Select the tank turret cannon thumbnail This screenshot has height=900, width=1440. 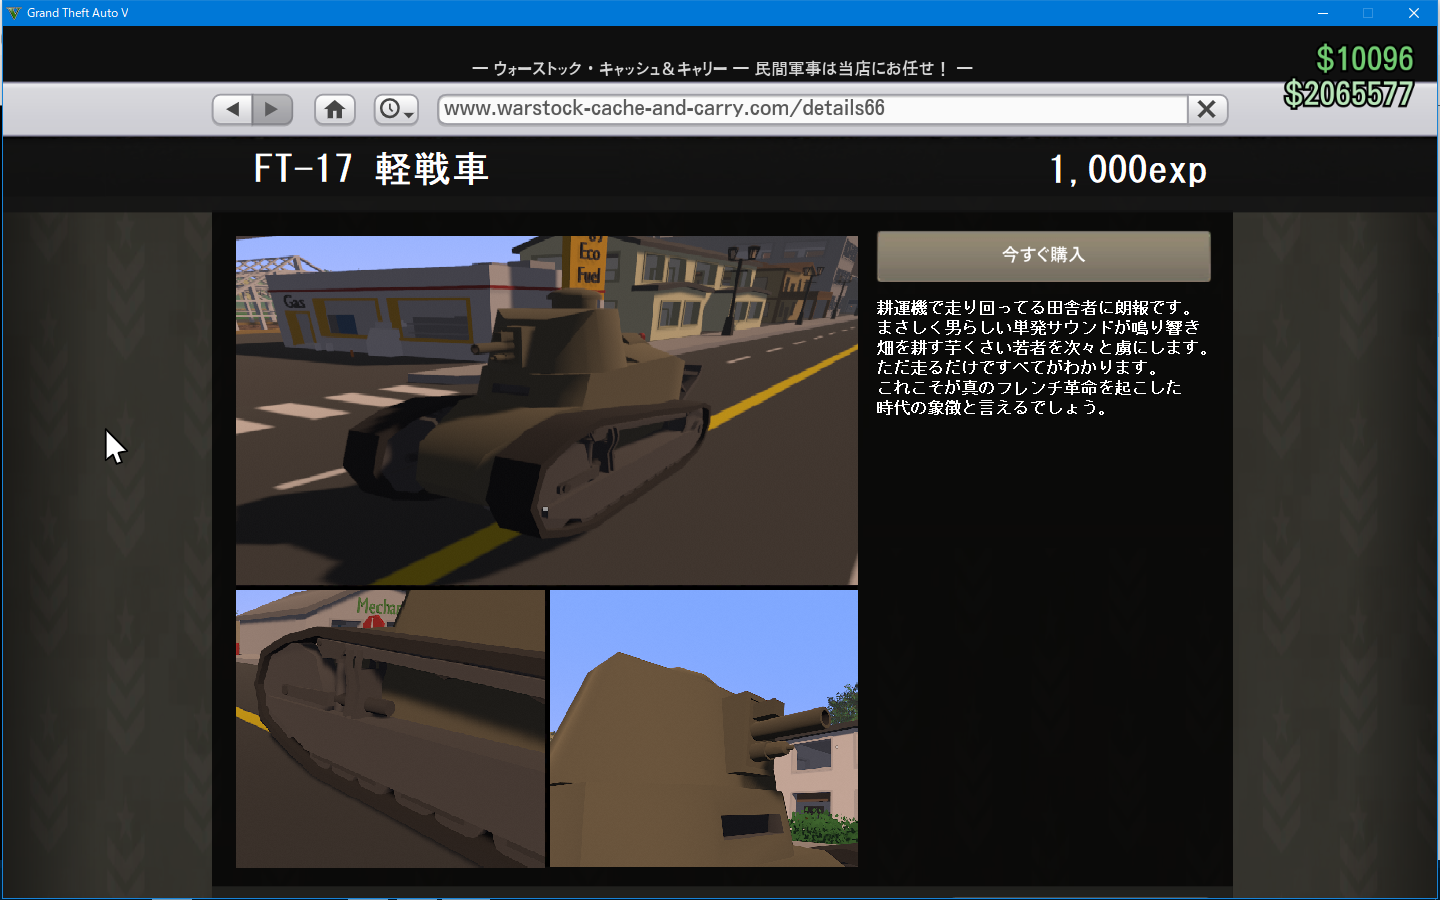(x=704, y=729)
